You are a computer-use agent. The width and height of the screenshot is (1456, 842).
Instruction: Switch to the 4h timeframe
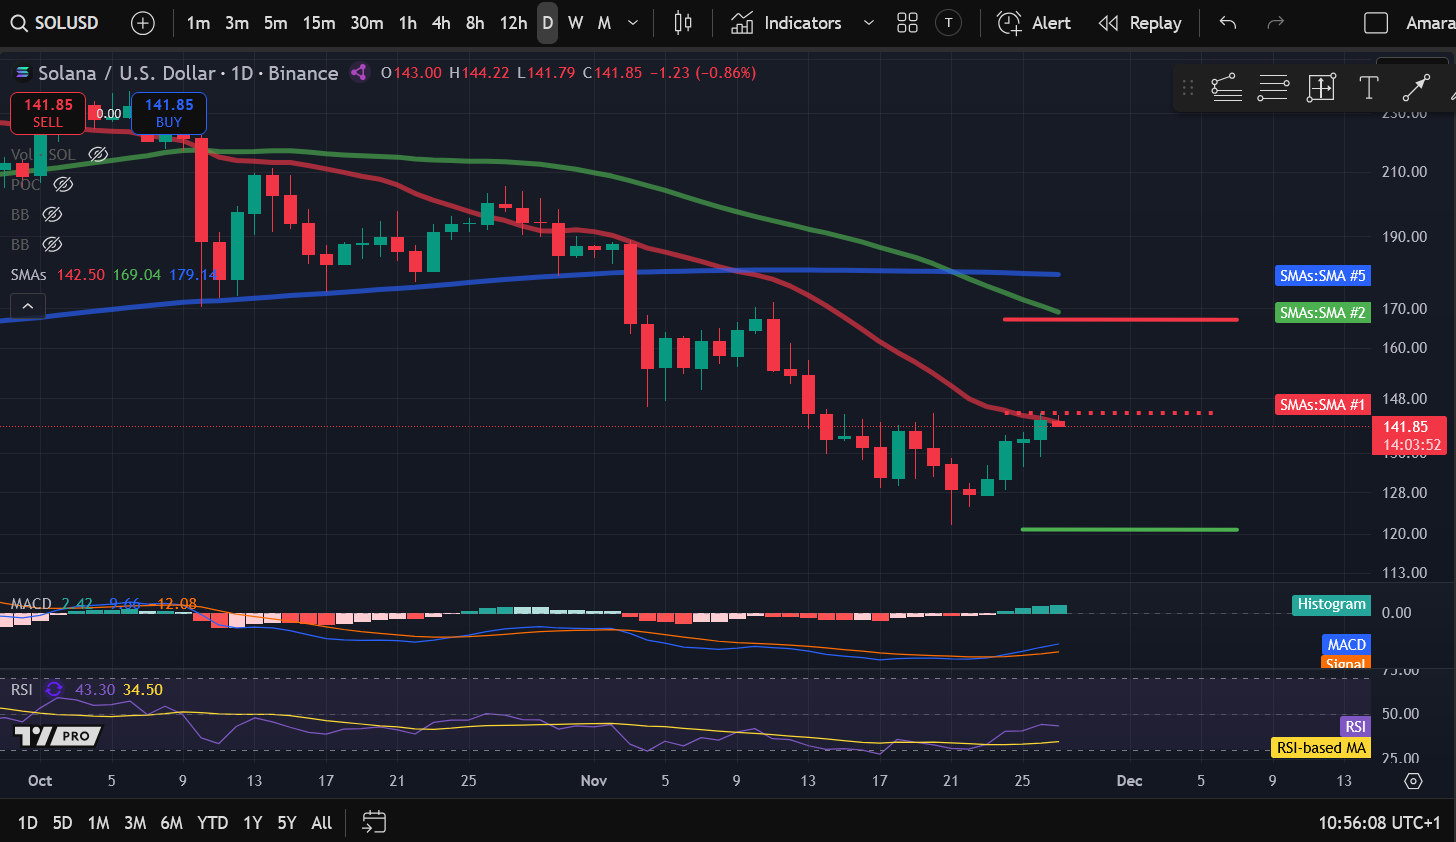pos(441,23)
